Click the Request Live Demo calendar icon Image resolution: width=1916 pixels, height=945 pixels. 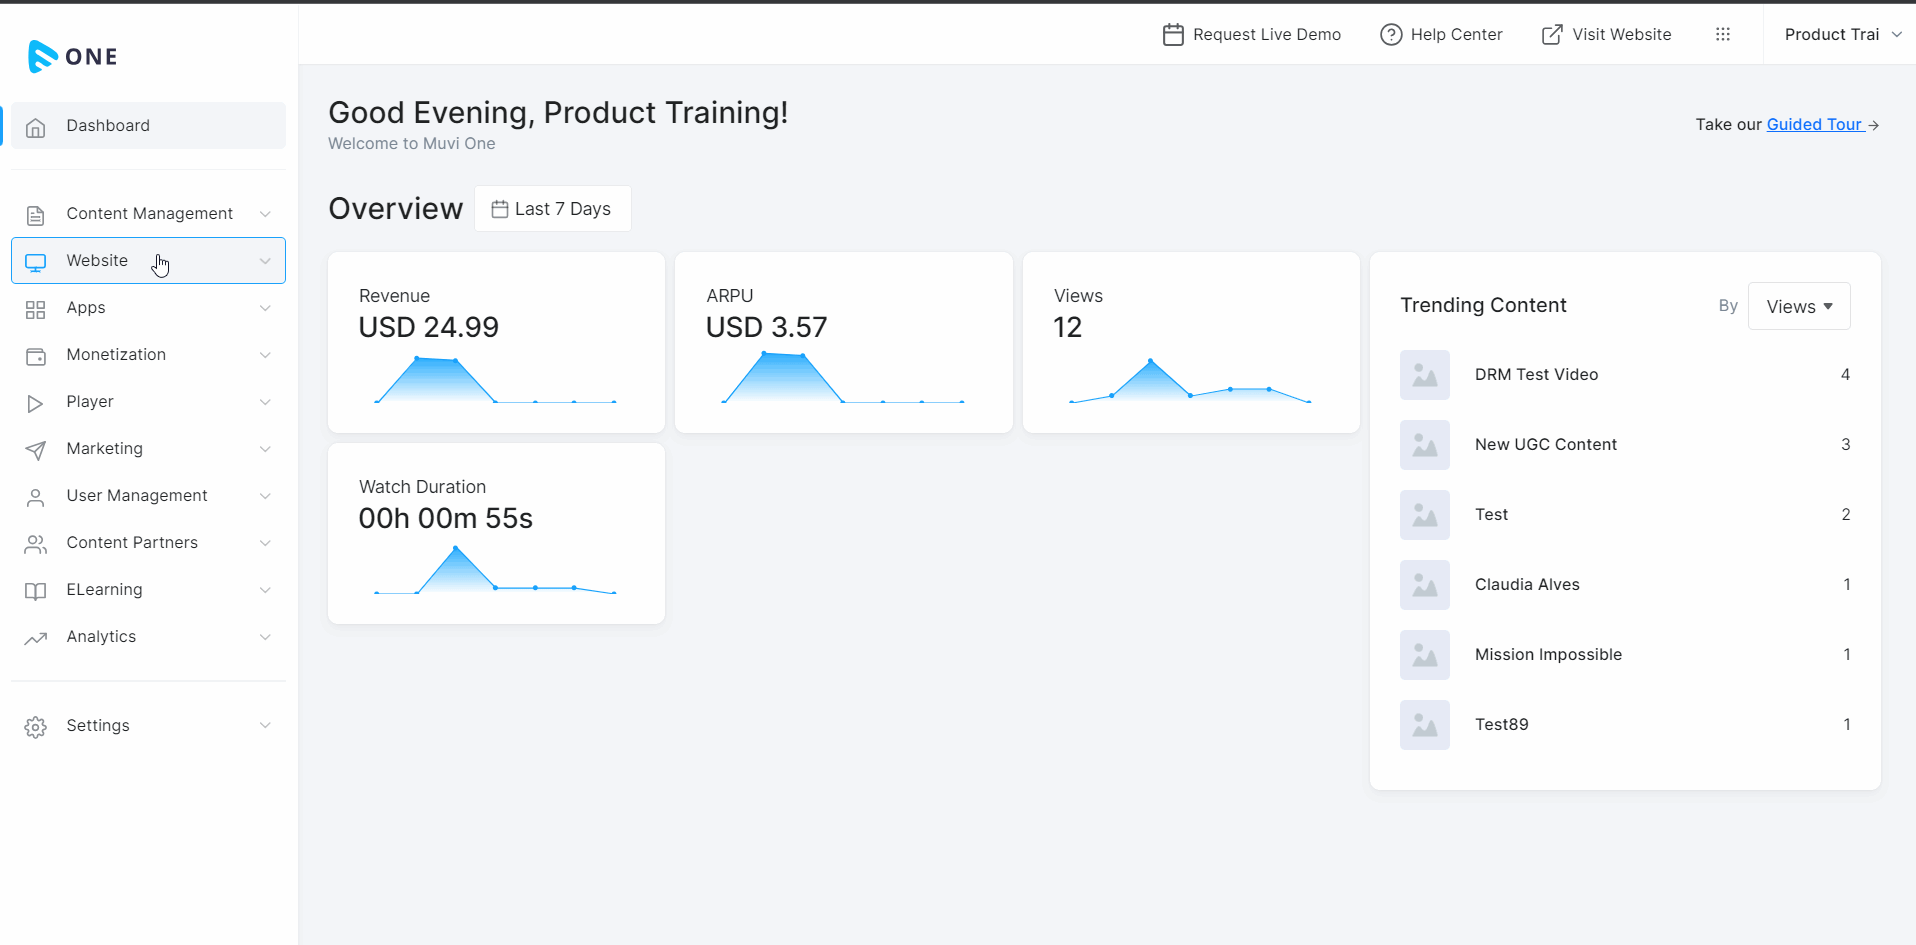1173,35
